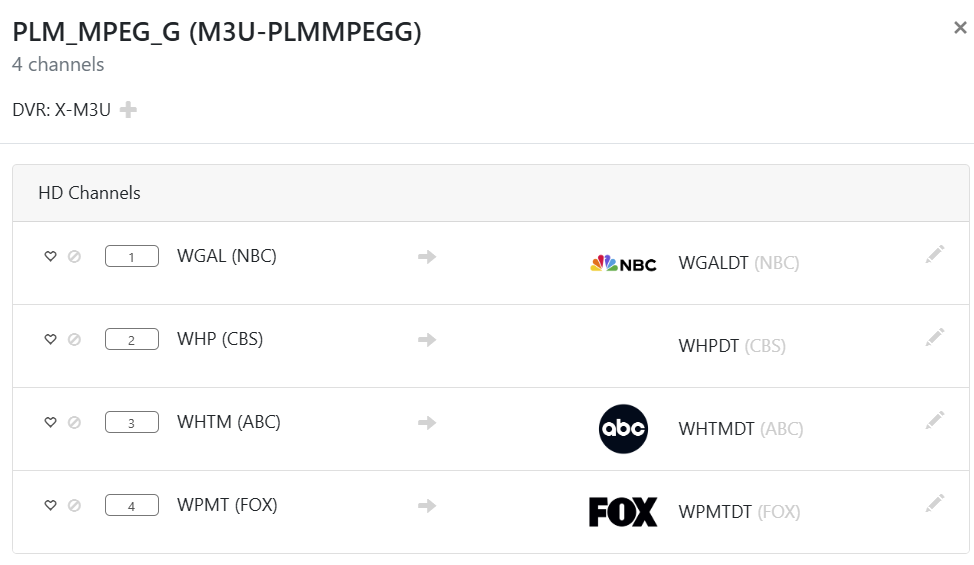Screen dimensions: 974x565
Task: Block the WHTM (ABC) channel
Action: (x=74, y=422)
